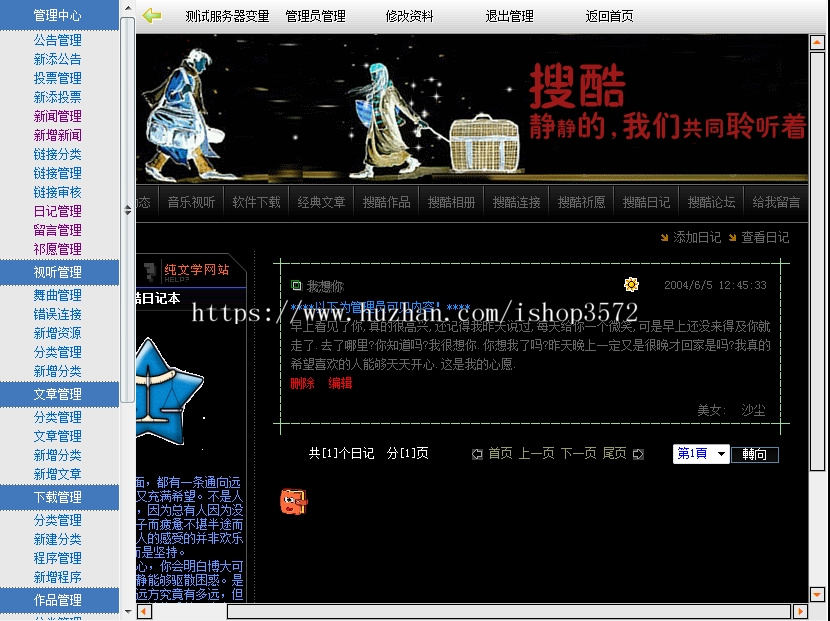Screen dimensions: 830x621
Task: Open 管理员管理 in top menu
Action: [x=315, y=16]
